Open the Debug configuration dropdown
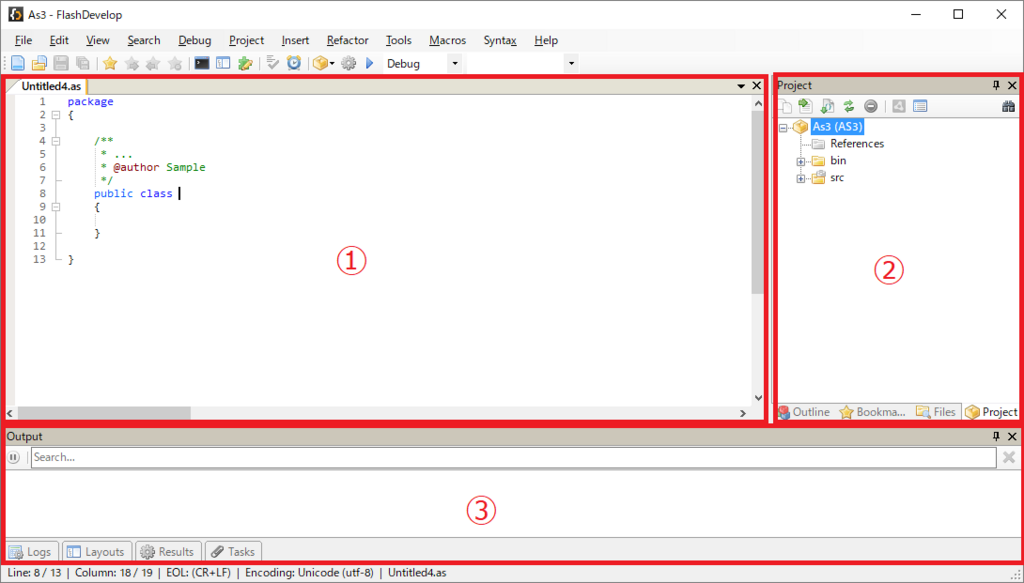Viewport: 1024px width, 583px height. (x=455, y=63)
